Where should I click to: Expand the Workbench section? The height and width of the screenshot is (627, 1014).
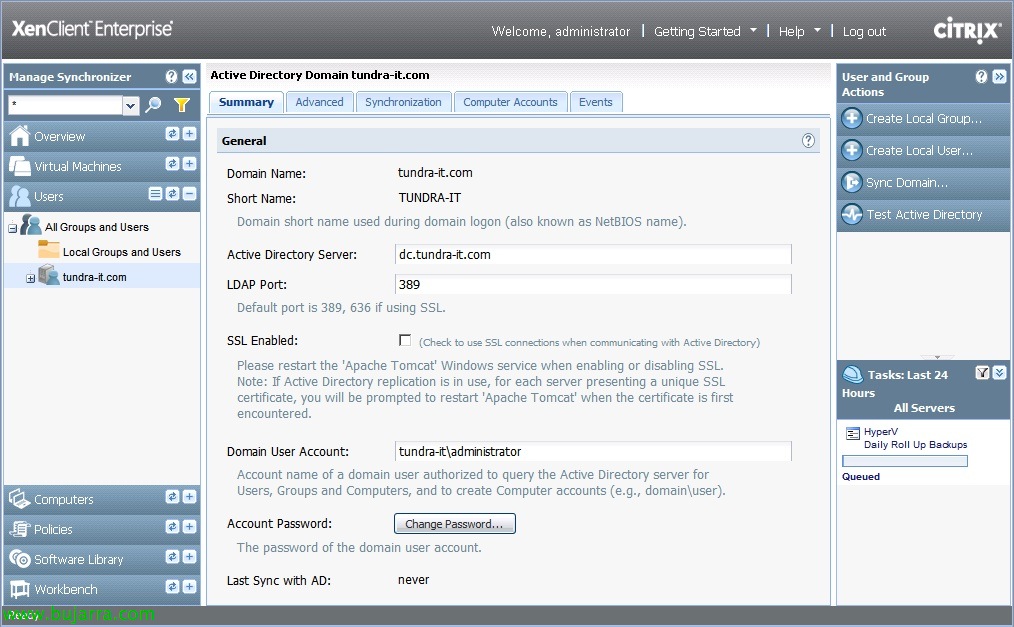click(x=189, y=586)
